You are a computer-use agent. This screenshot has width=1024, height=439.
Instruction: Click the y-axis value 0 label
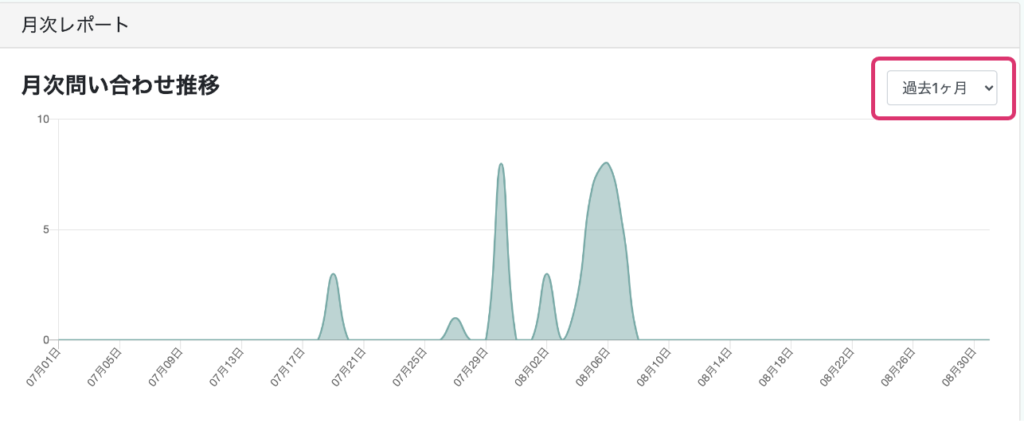[46, 339]
